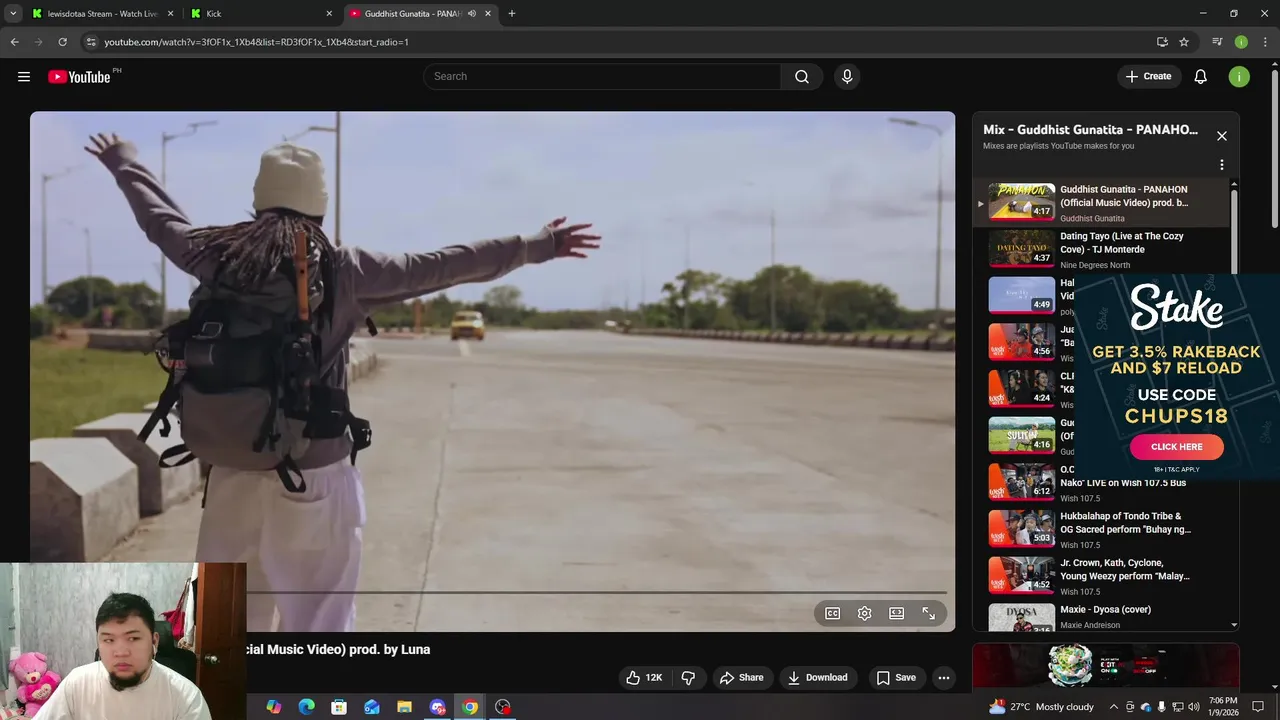Open Copilot from taskbar
Screen dimensions: 1280x720
274,707
